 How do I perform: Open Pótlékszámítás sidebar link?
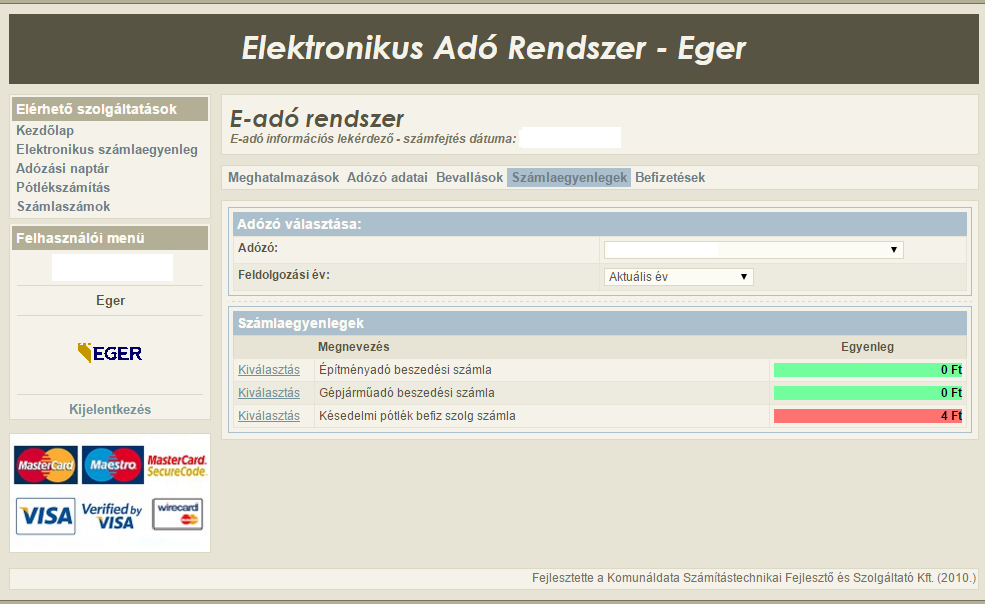[63, 187]
